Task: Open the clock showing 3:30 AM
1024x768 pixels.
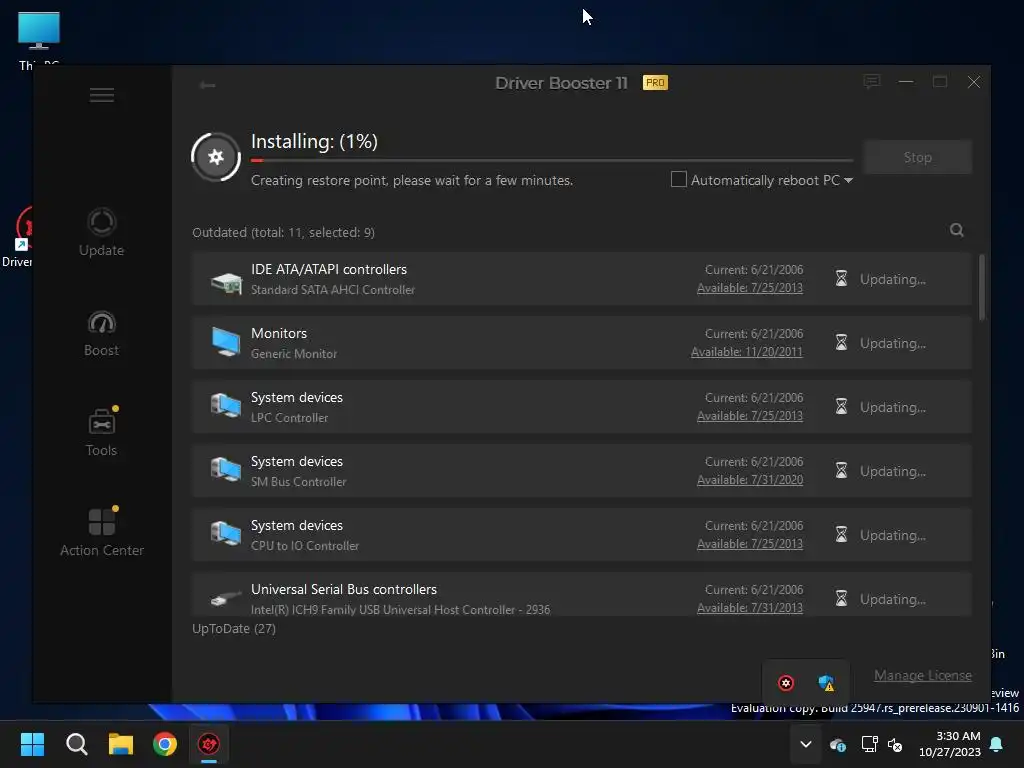Action: (x=949, y=744)
